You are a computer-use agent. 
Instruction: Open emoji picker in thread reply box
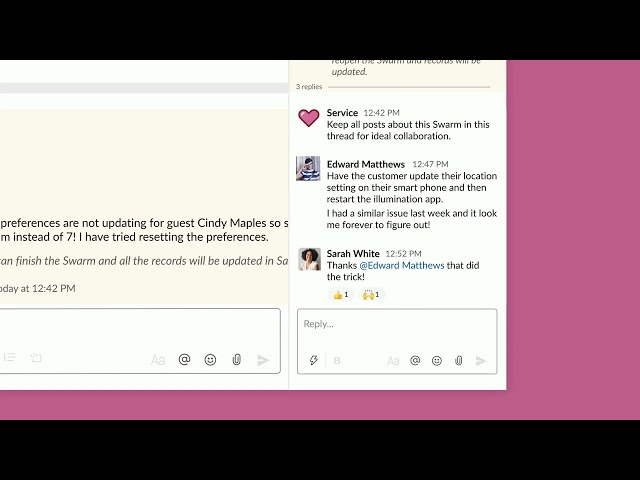coord(437,361)
